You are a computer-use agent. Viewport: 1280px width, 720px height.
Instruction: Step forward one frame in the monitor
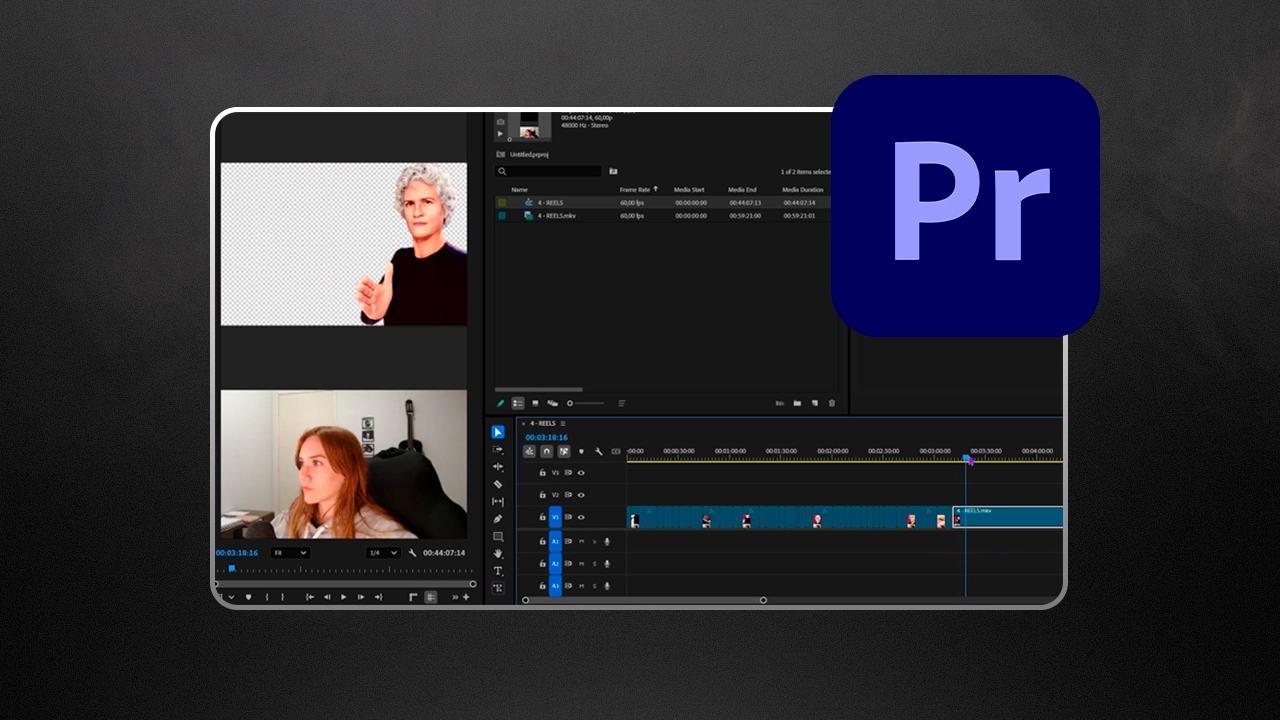coord(361,597)
